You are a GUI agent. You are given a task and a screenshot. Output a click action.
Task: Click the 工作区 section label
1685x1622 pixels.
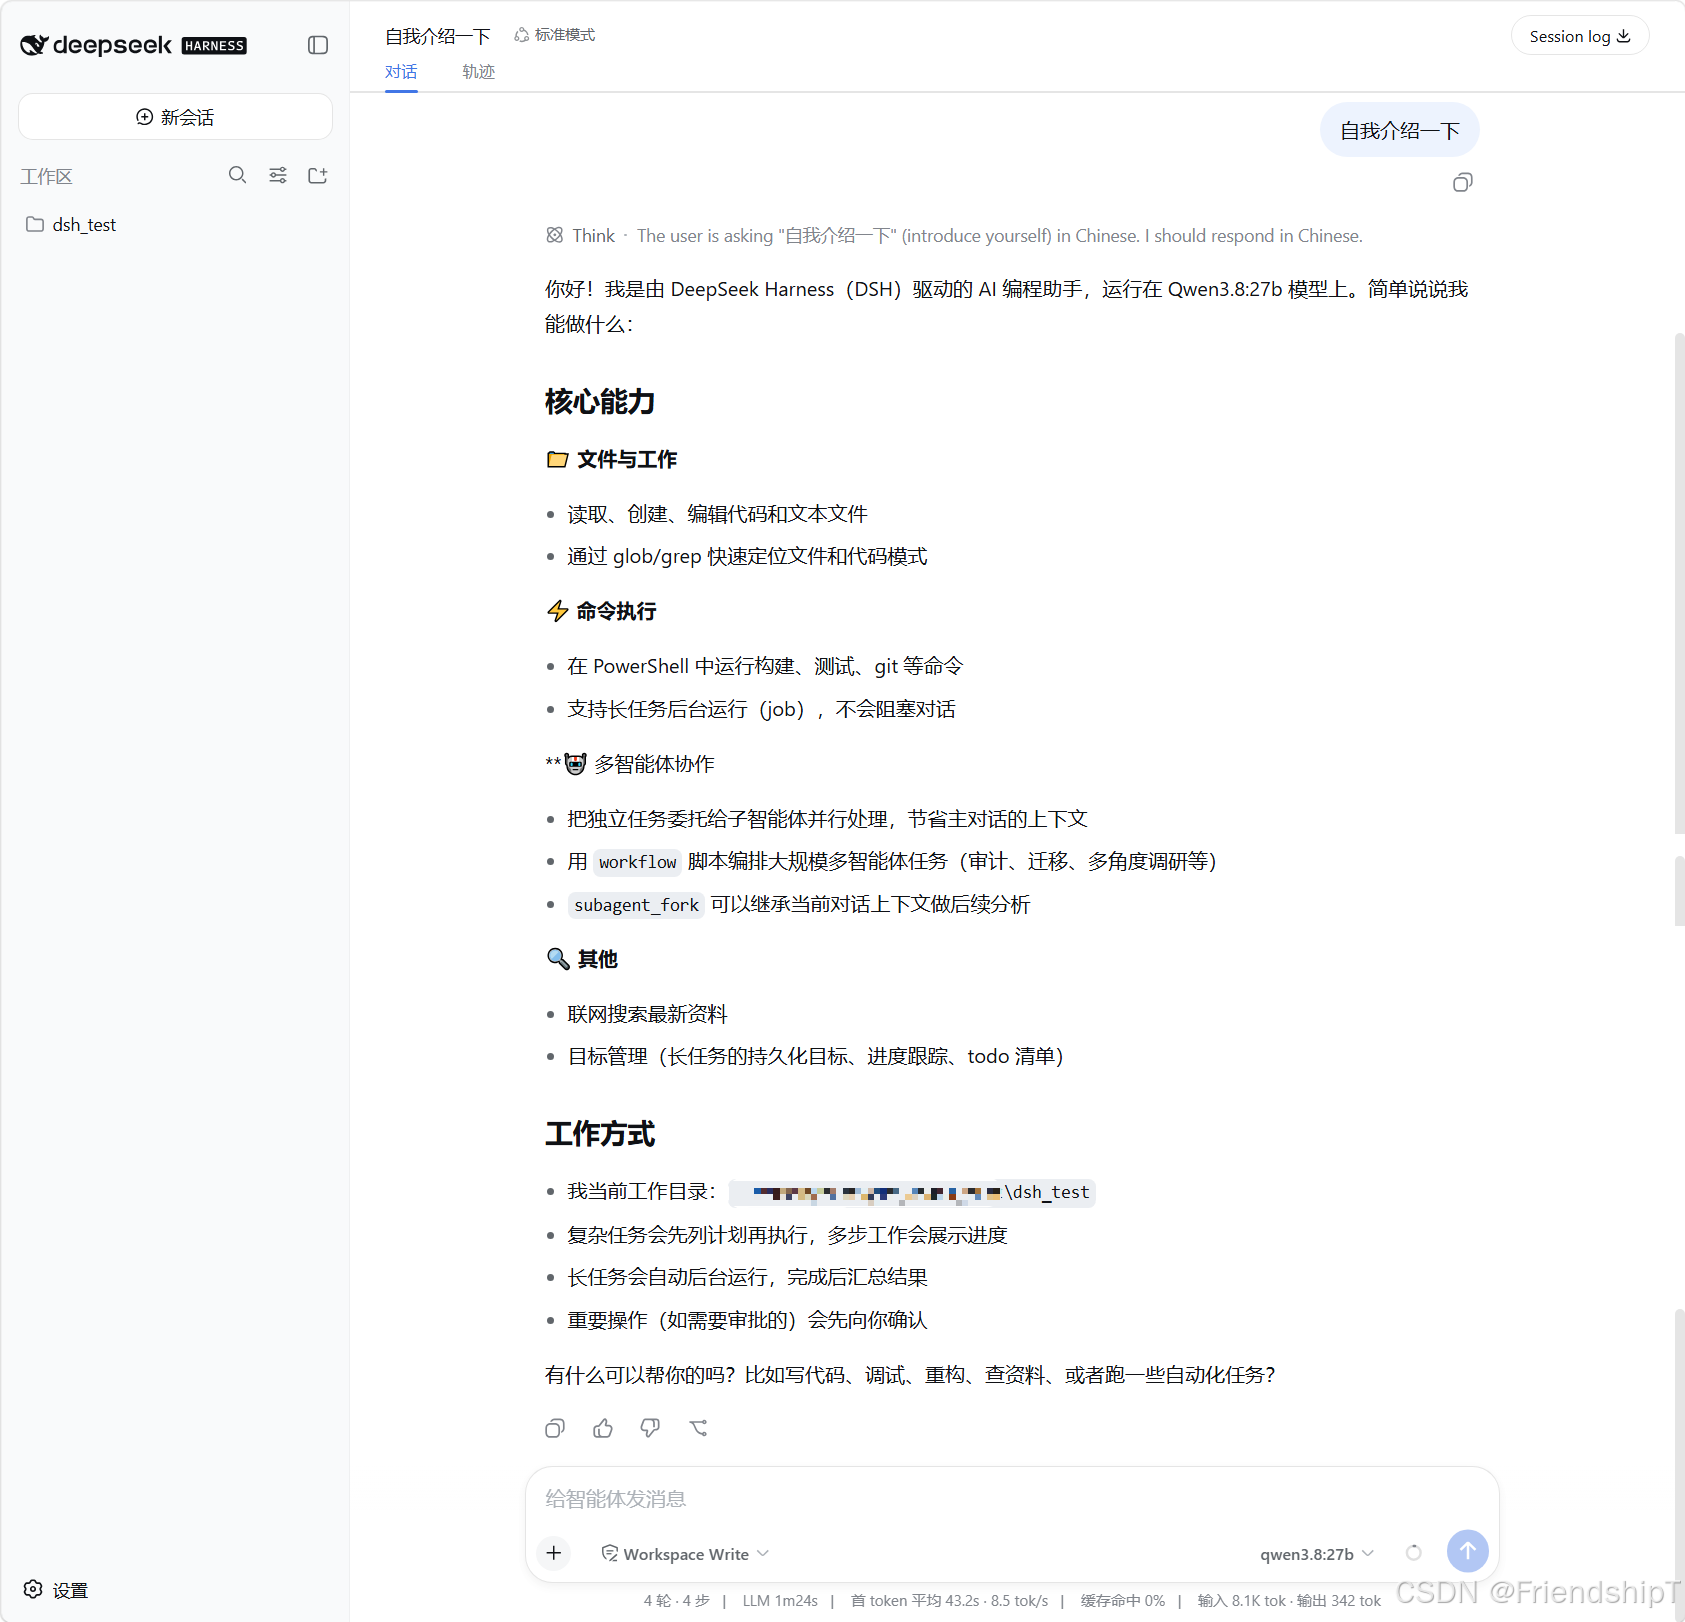pos(47,177)
